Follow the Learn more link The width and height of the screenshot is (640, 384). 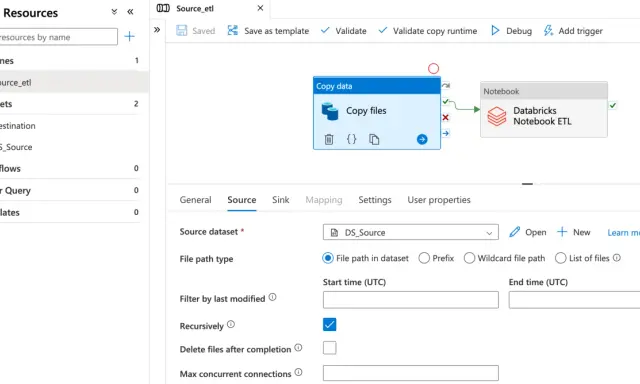623,233
